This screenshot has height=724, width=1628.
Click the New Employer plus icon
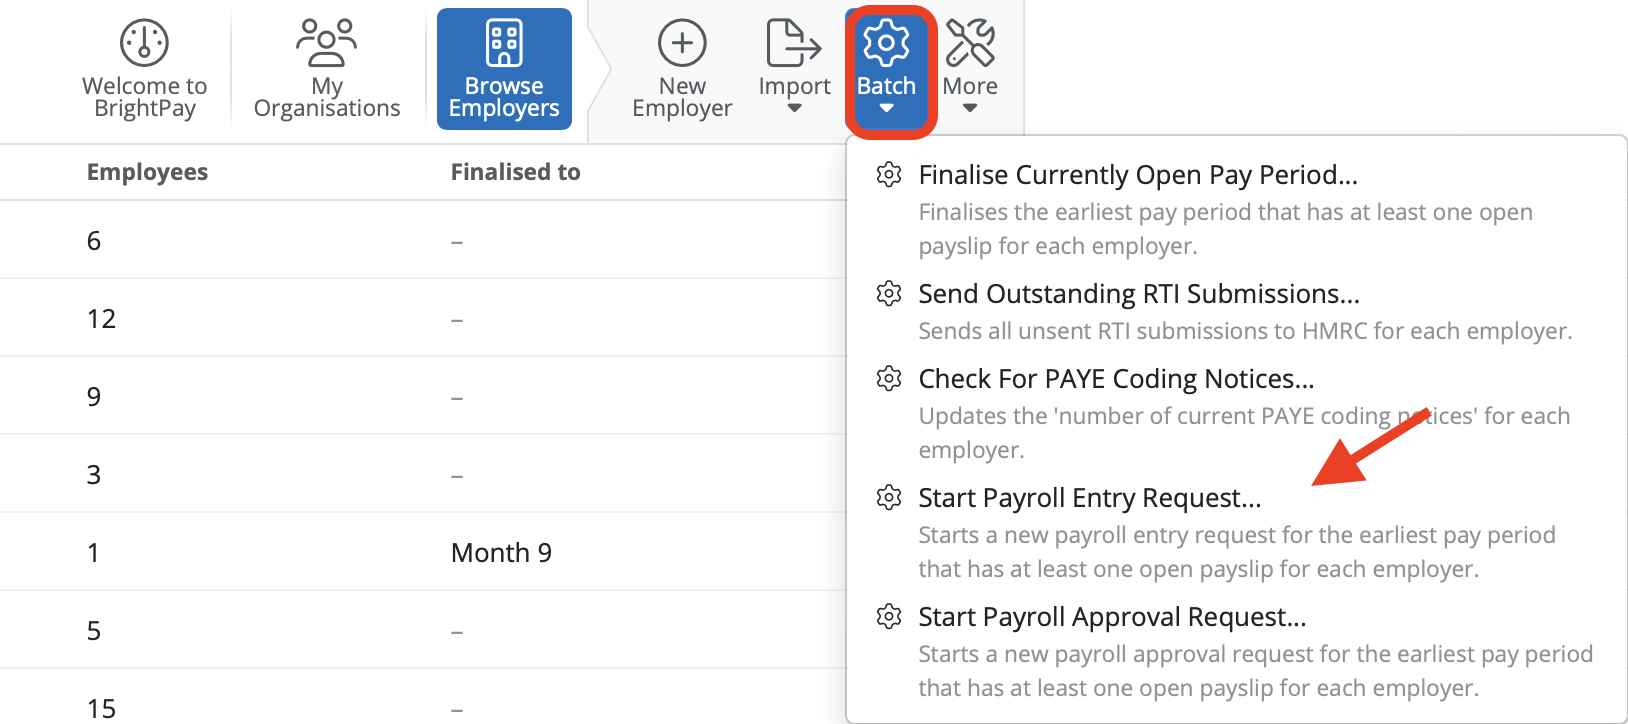(681, 44)
